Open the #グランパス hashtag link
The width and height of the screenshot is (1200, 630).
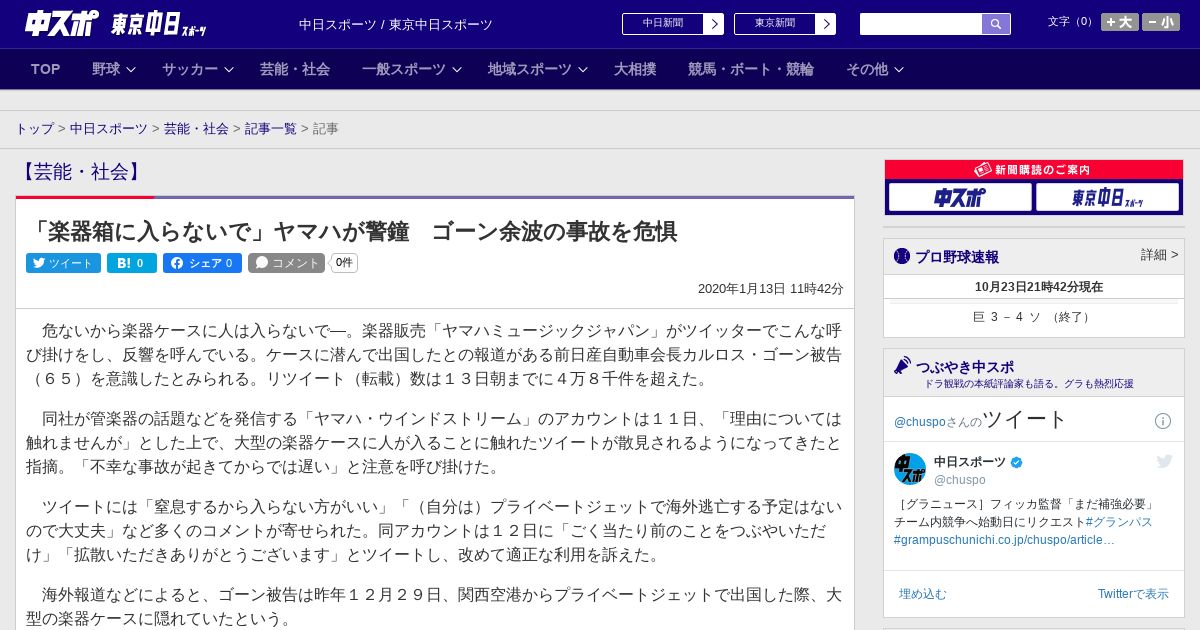tap(1119, 522)
